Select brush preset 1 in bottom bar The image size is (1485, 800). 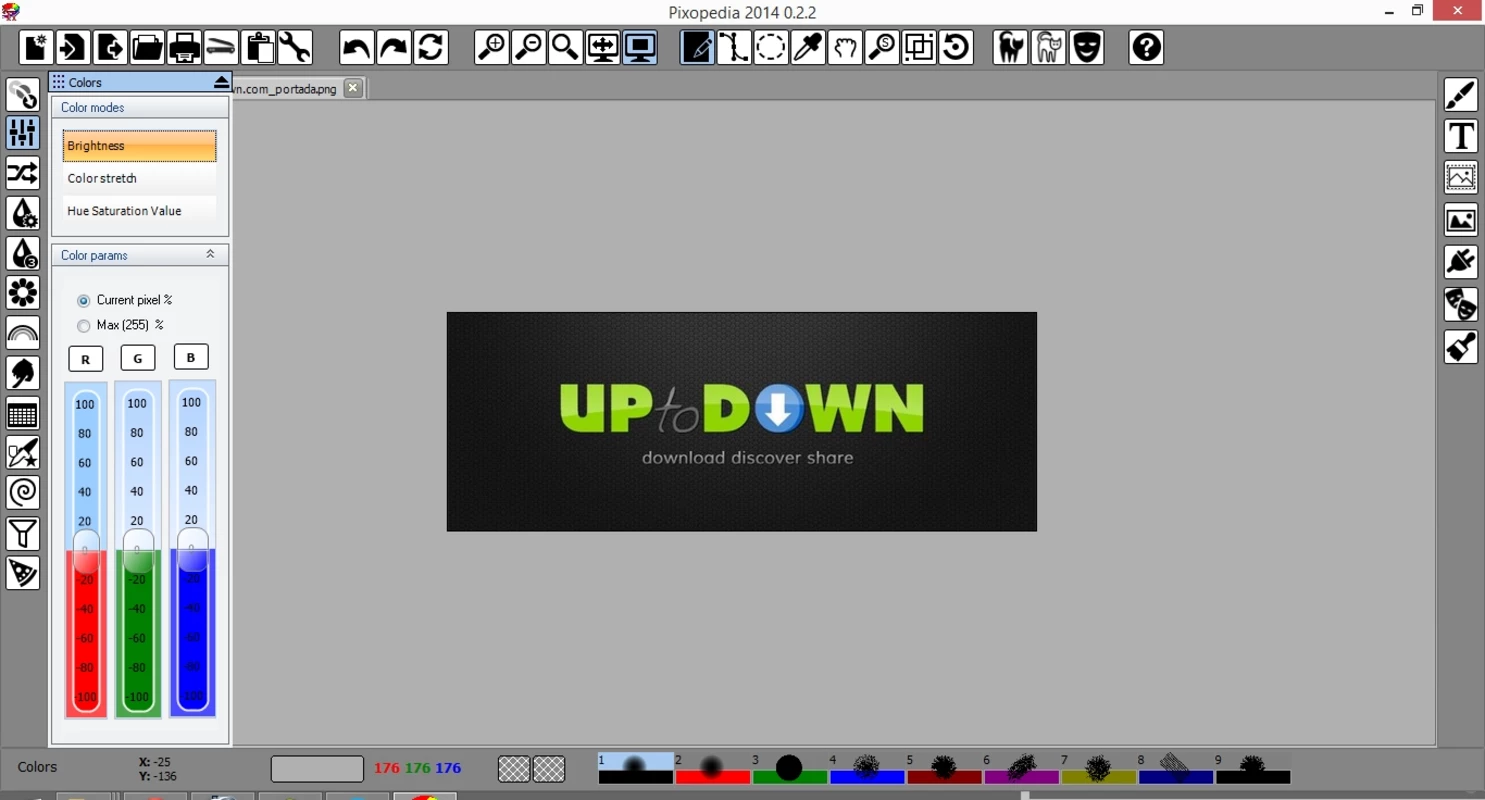tap(635, 768)
